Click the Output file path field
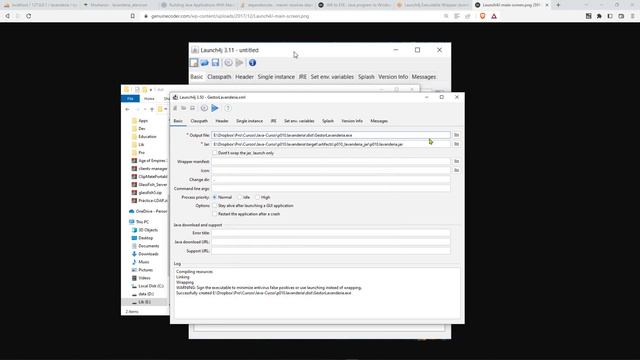The width and height of the screenshot is (640, 360). [x=331, y=135]
